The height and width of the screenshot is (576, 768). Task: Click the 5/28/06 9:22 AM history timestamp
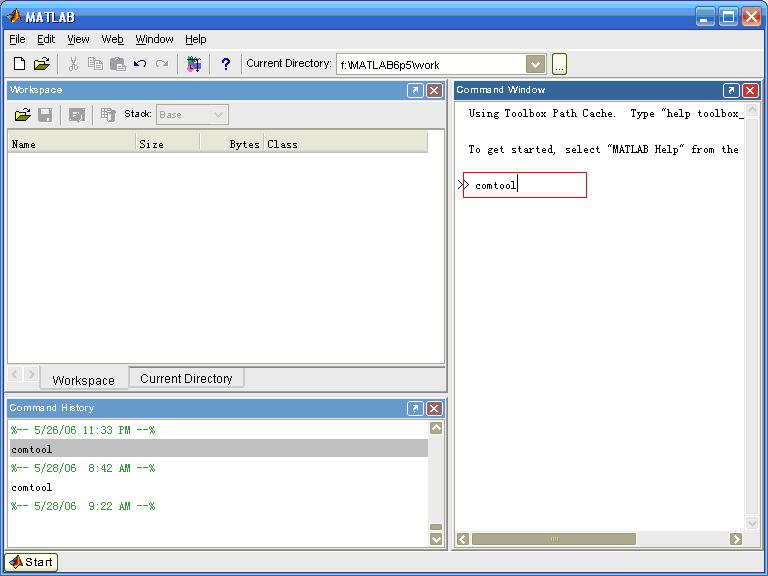click(x=83, y=506)
